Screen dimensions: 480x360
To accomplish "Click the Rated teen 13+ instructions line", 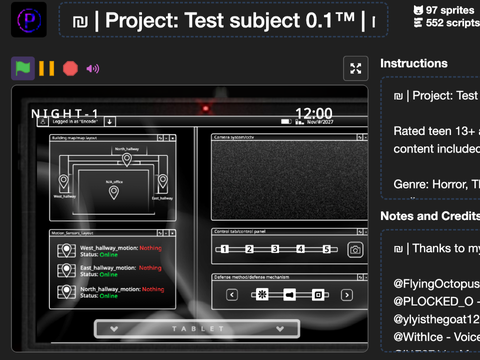I will (x=437, y=131).
